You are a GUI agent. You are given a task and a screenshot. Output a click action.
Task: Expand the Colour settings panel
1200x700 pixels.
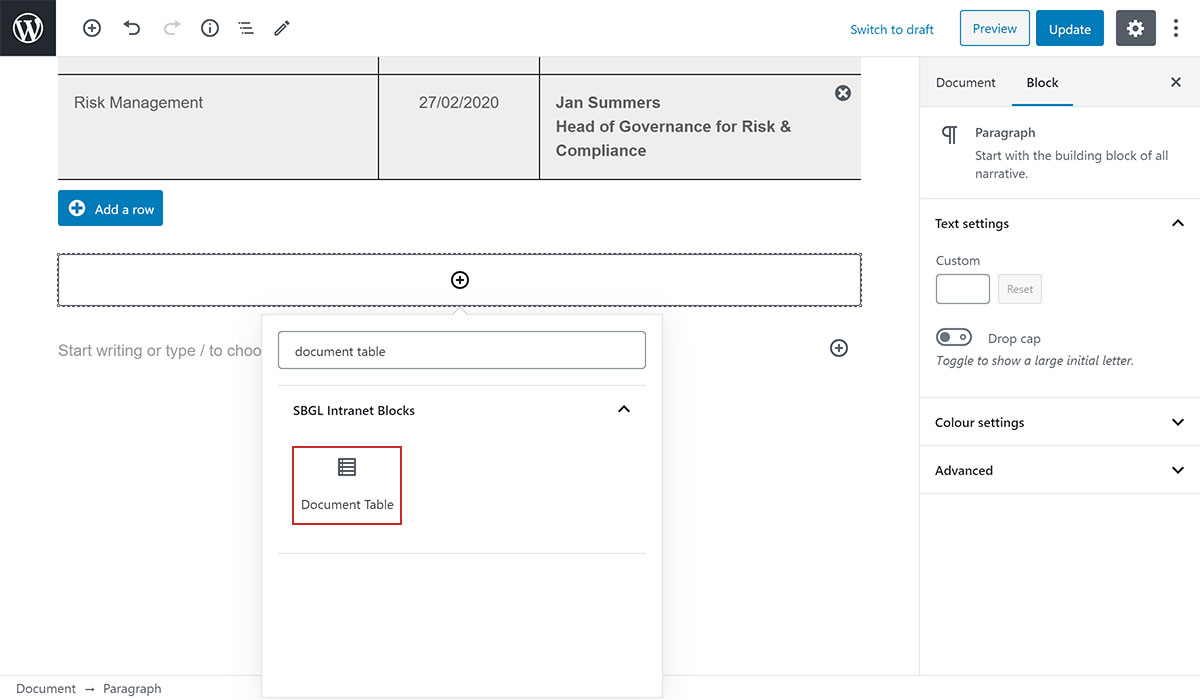[x=1177, y=422]
